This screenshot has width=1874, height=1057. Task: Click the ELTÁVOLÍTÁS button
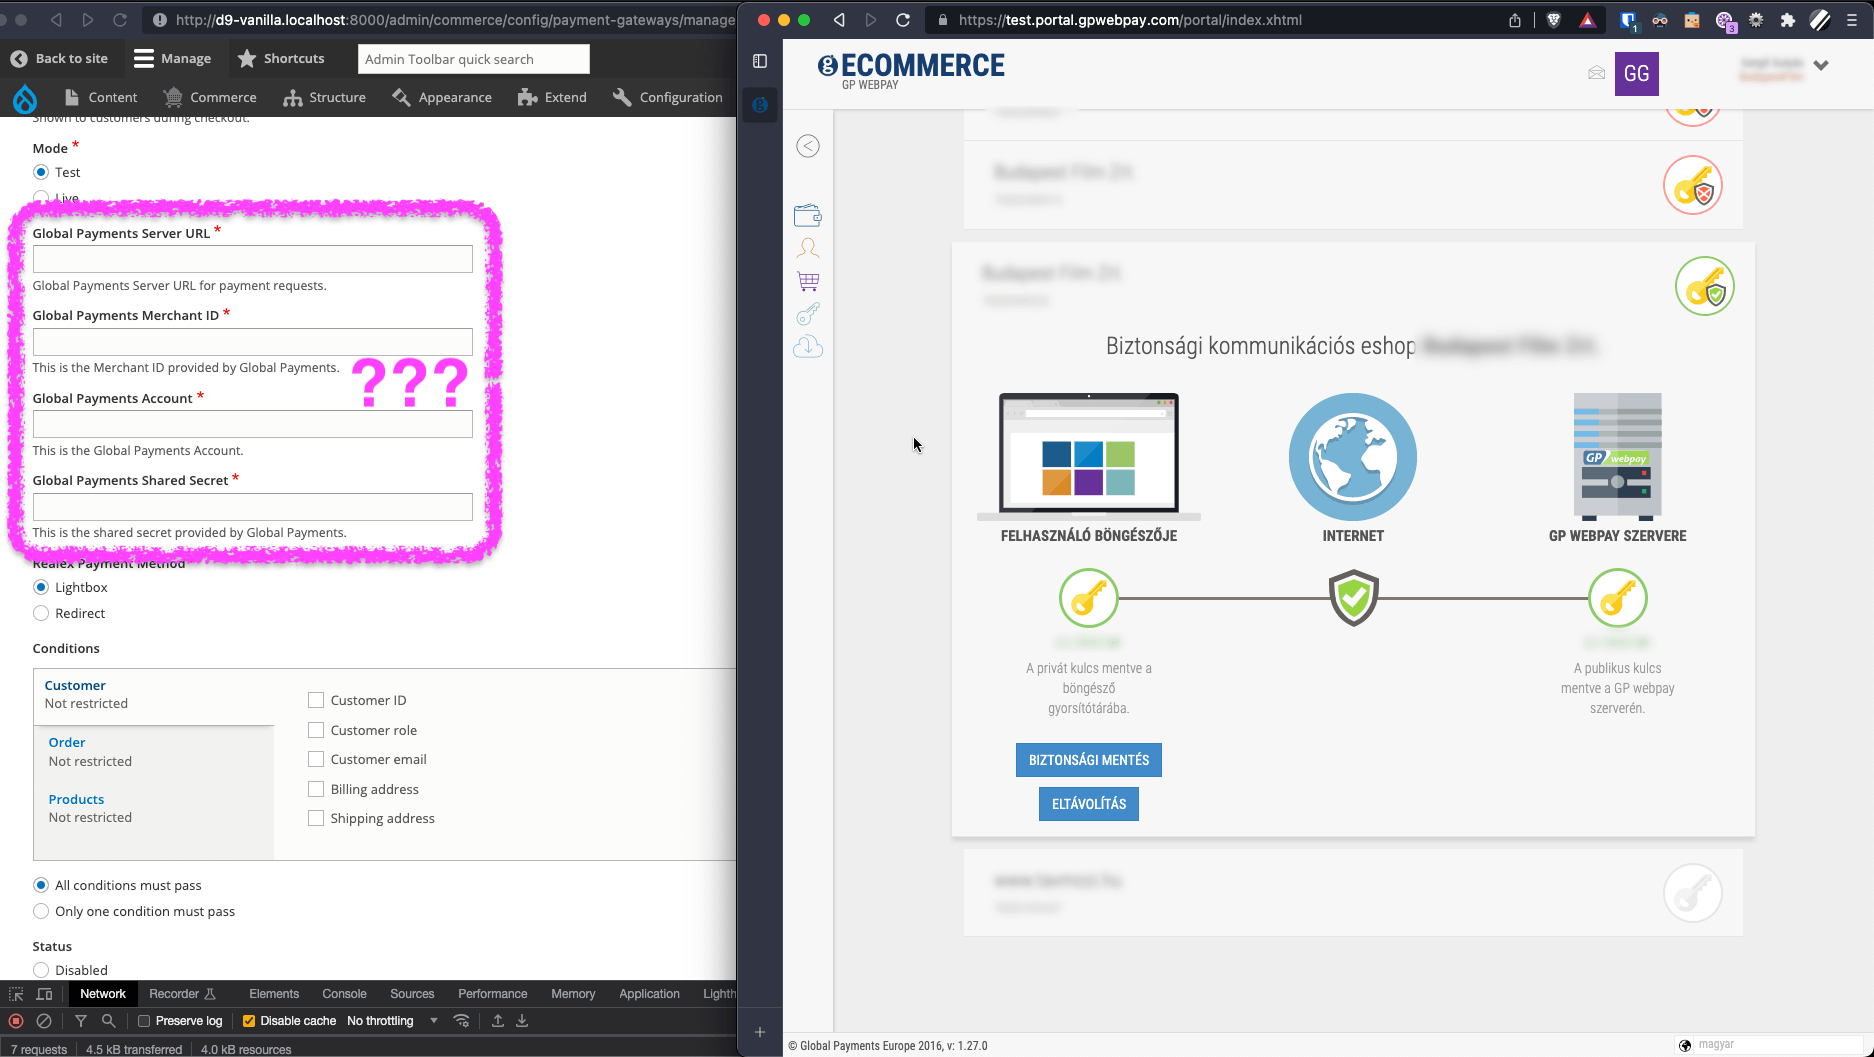pyautogui.click(x=1089, y=804)
